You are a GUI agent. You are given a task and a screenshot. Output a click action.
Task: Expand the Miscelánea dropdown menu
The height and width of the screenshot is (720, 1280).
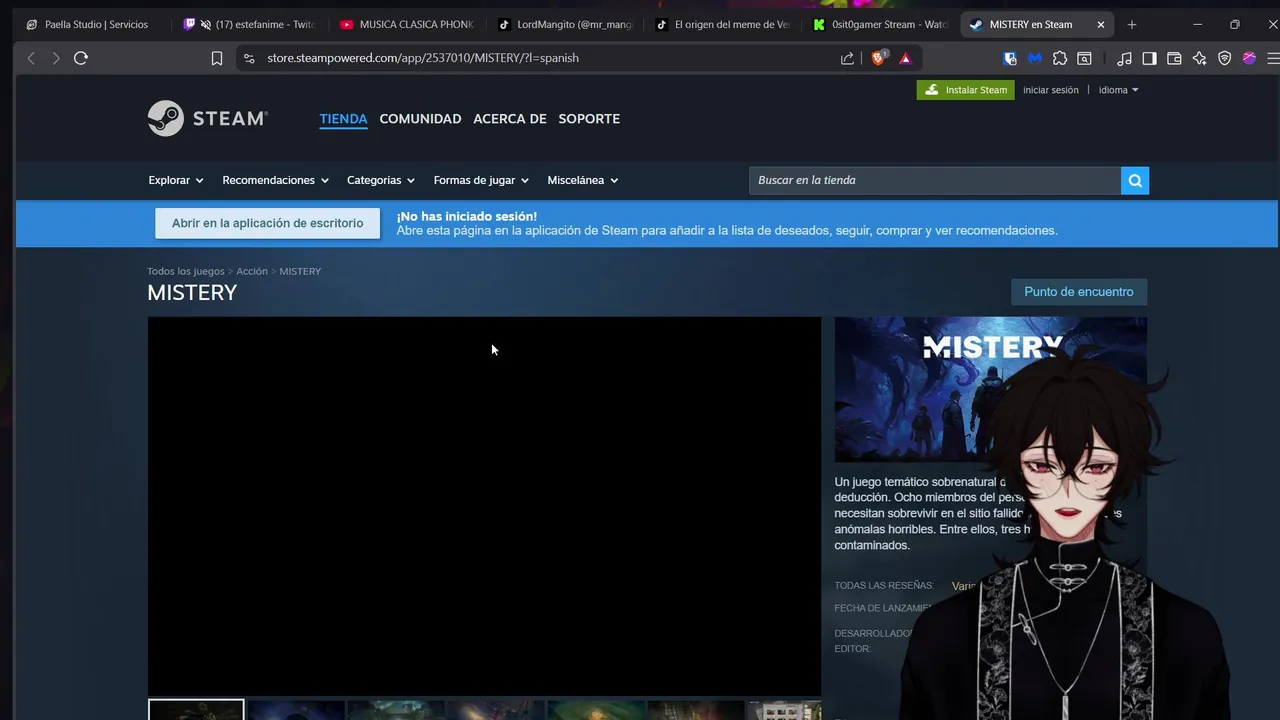coord(583,180)
